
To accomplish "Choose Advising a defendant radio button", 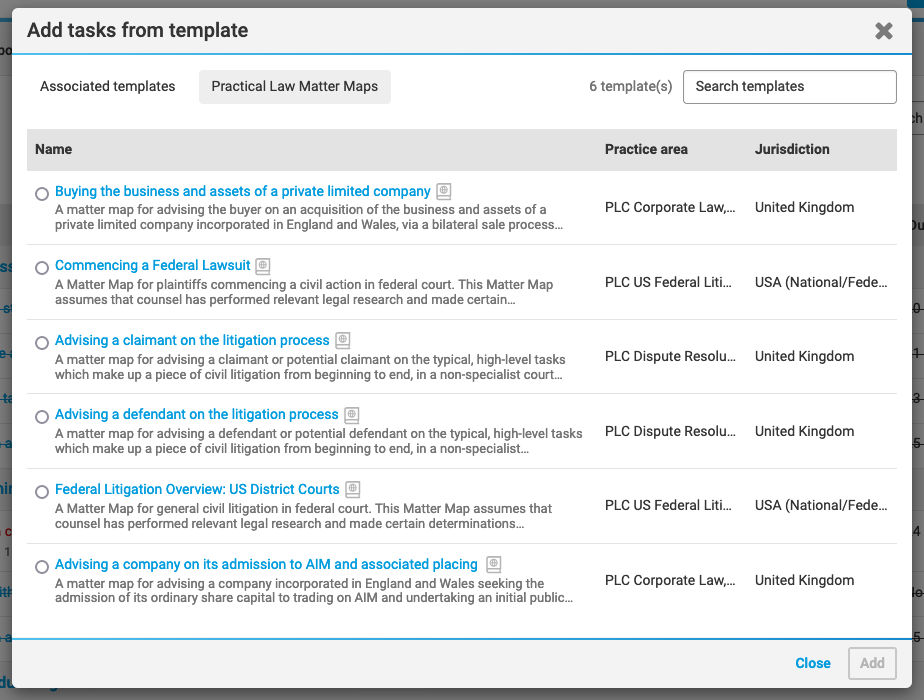I will tap(42, 417).
